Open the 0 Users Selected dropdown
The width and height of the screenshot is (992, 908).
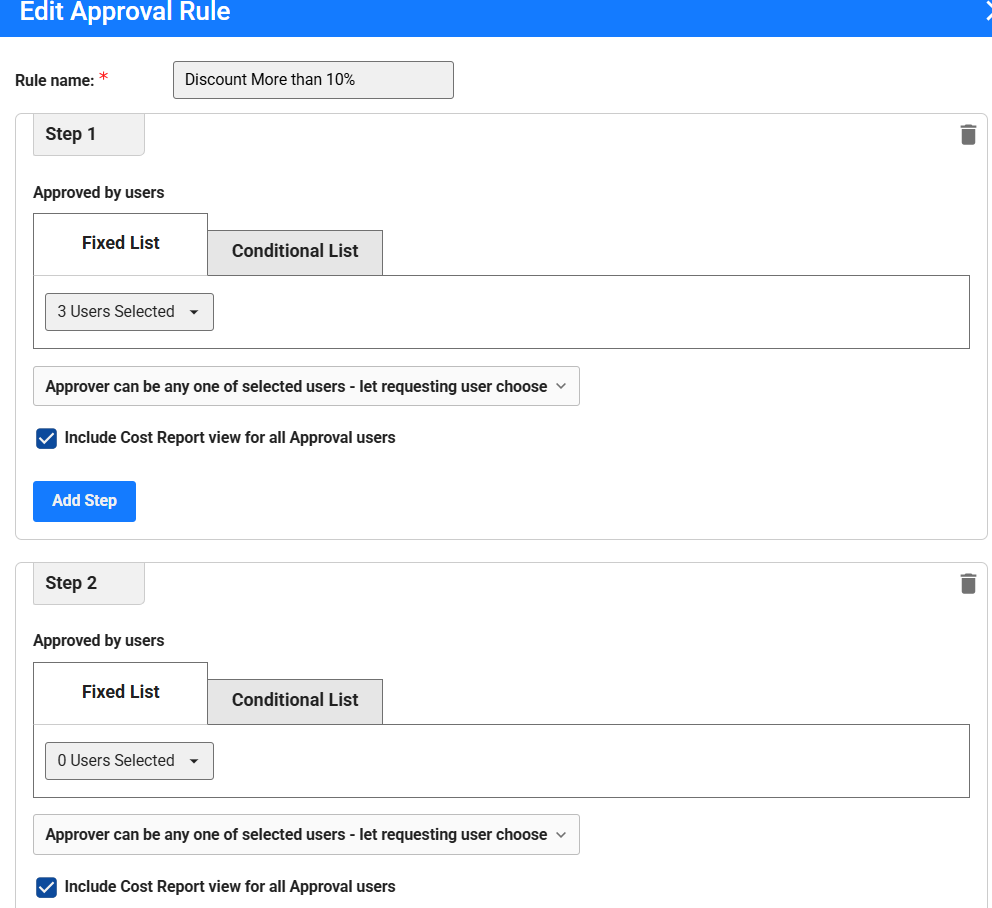[129, 761]
